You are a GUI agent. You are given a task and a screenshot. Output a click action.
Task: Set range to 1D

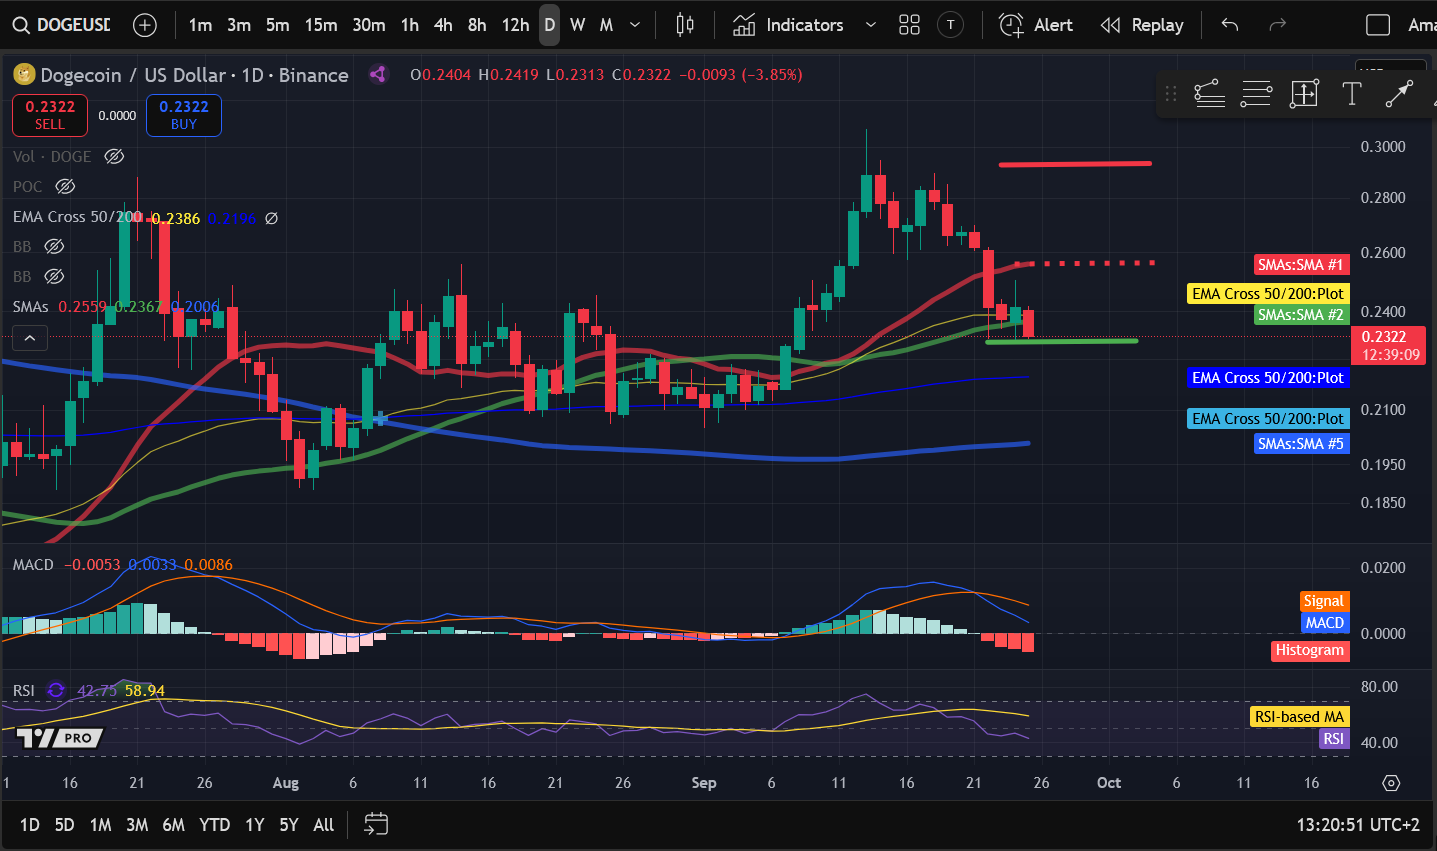pos(30,825)
